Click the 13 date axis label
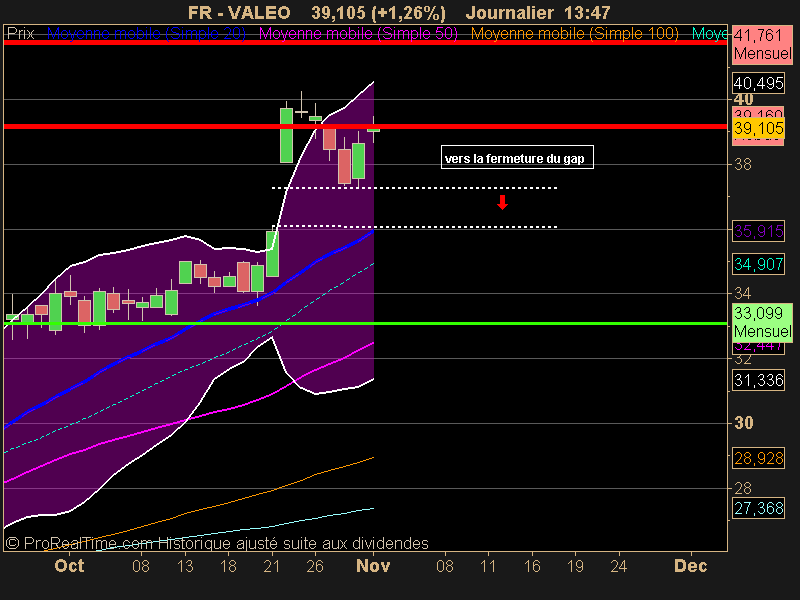The width and height of the screenshot is (800, 600). tap(185, 566)
